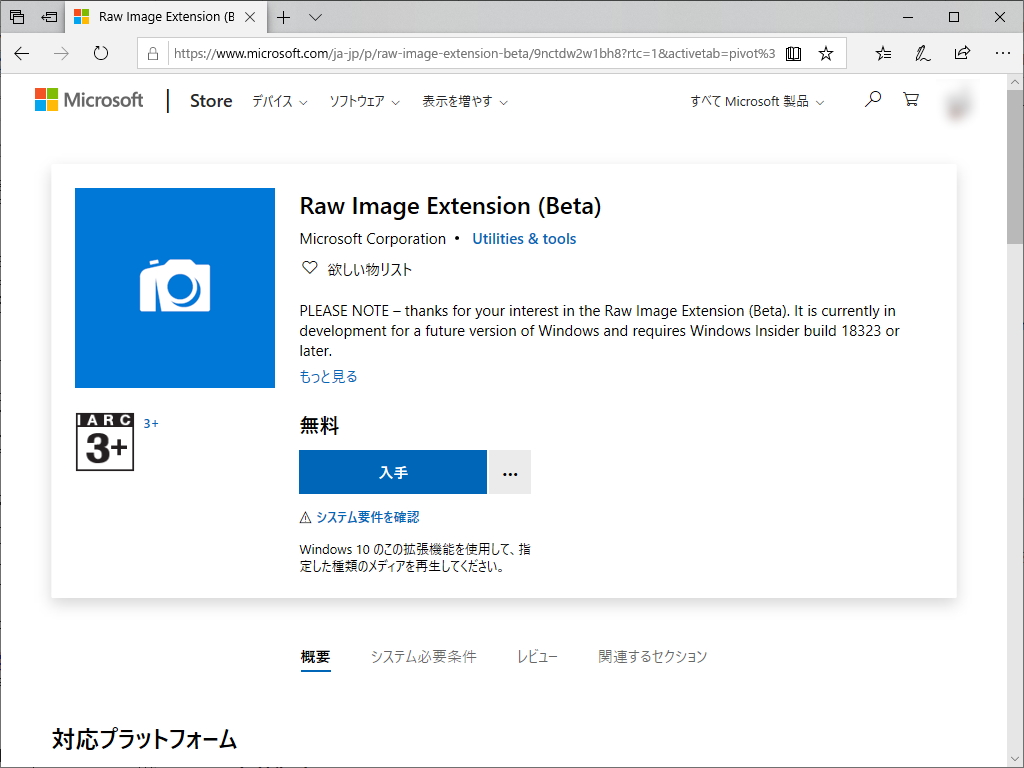Refresh the current page

point(100,53)
